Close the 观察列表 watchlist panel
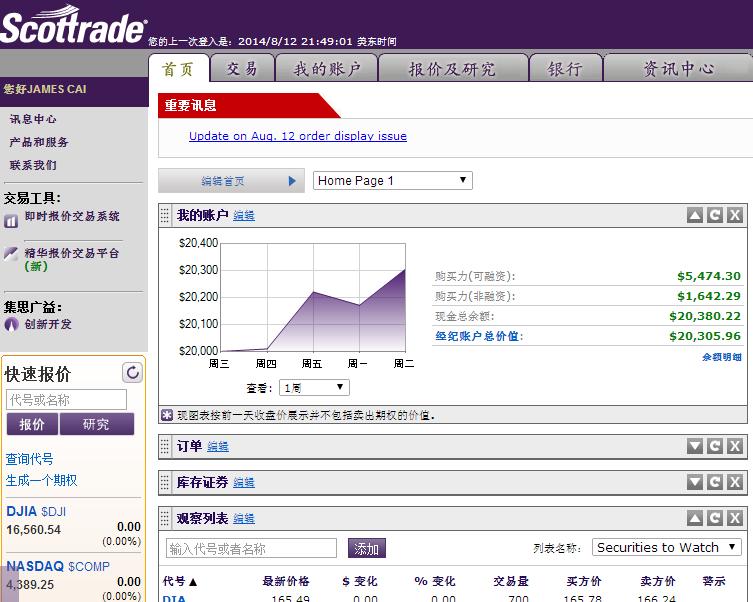This screenshot has height=602, width=753. [735, 518]
